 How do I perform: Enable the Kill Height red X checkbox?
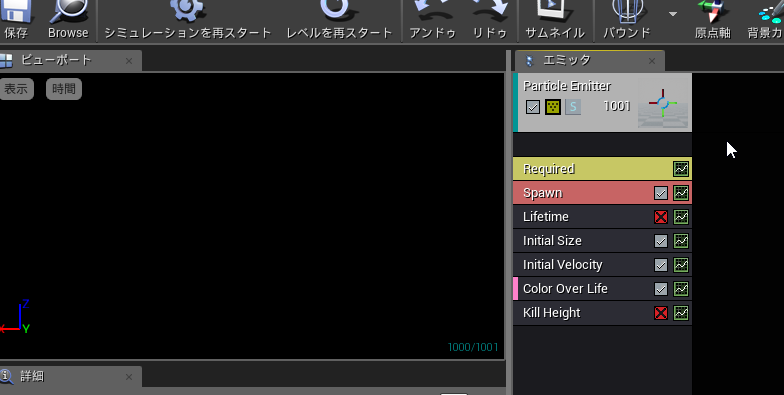coord(661,313)
